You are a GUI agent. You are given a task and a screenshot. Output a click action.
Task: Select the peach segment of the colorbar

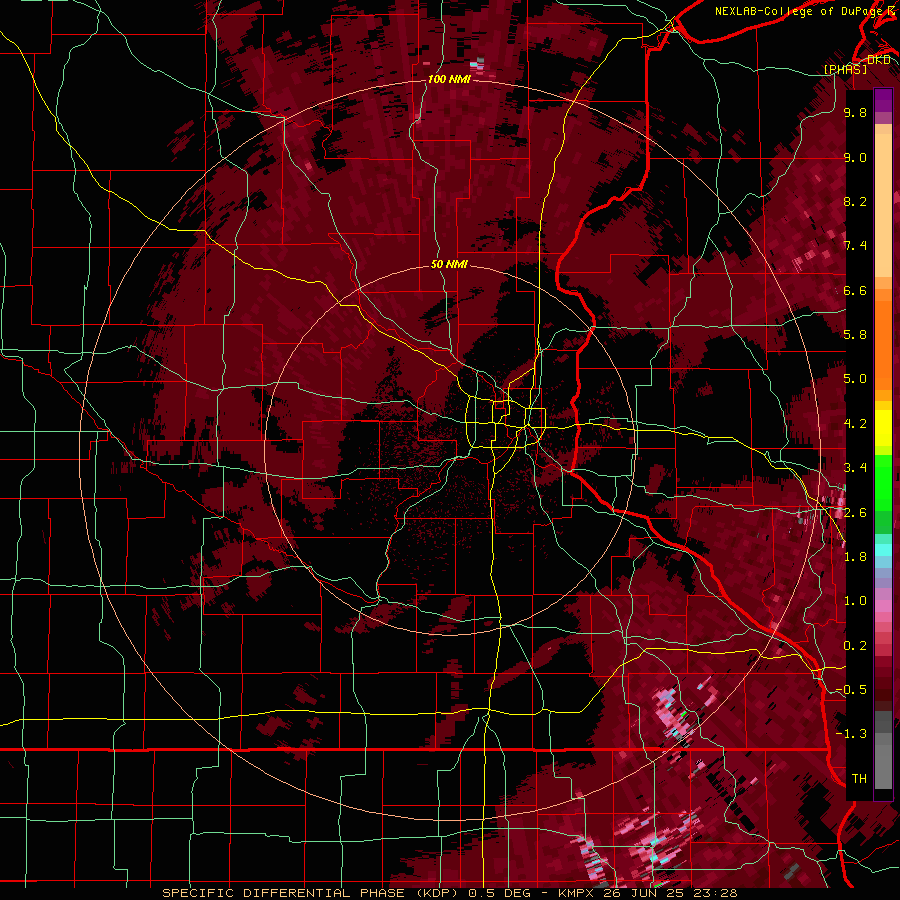[883, 201]
